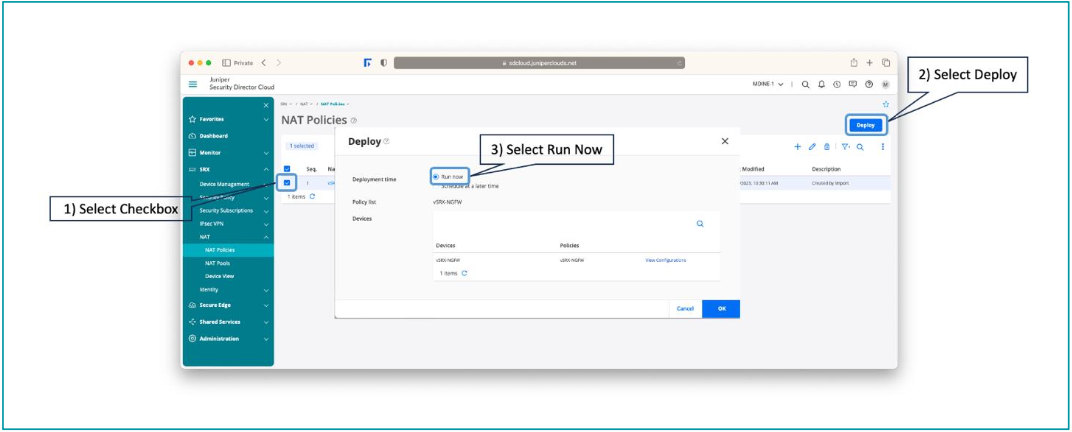Click the hamburger menu icon beside Juniper logo
This screenshot has height=432, width=1072.
pos(193,84)
